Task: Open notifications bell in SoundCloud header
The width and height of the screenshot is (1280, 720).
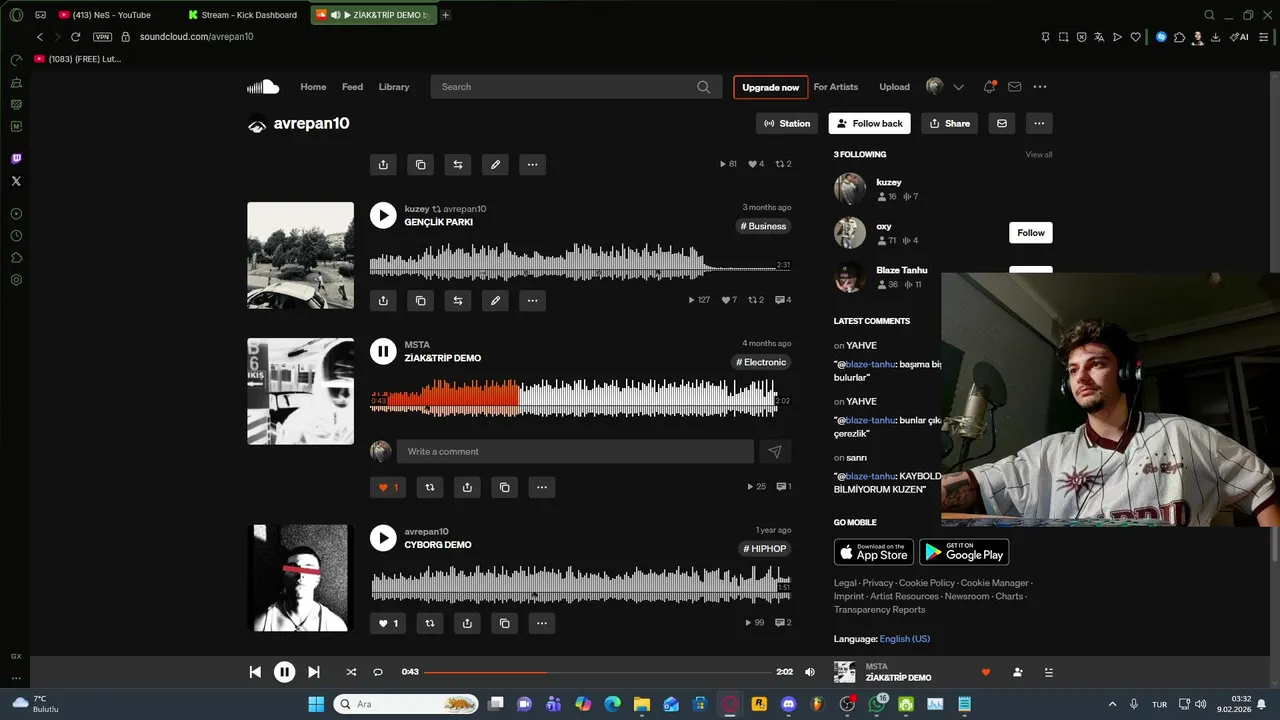Action: pos(989,87)
